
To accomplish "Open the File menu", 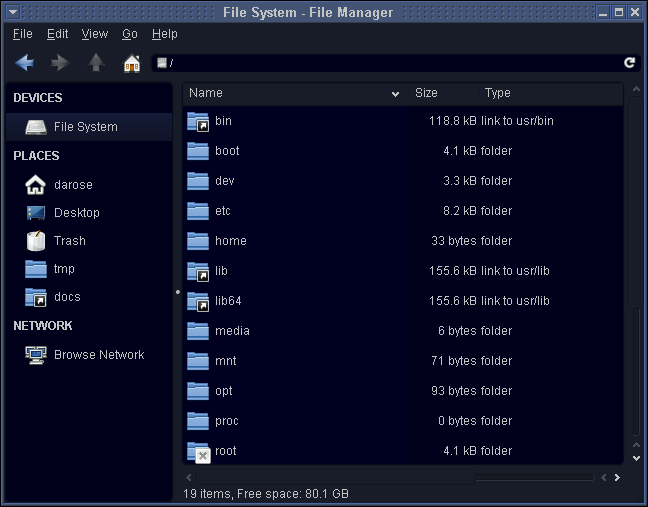I will [x=22, y=34].
